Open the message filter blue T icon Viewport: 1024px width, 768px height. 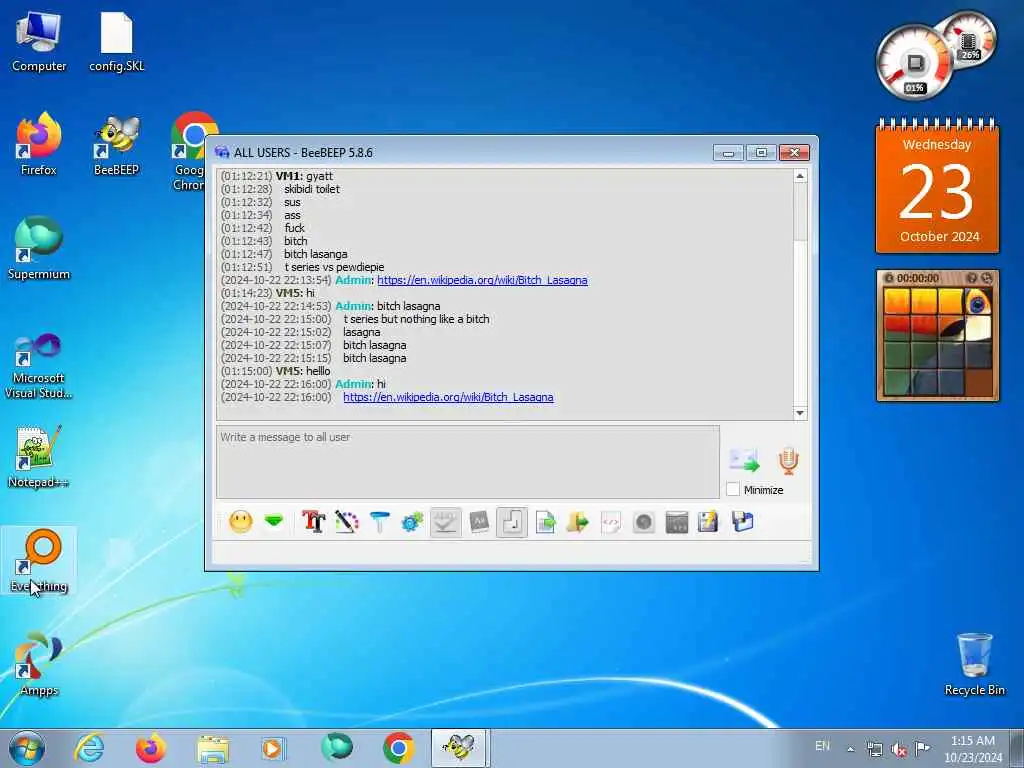(x=379, y=522)
